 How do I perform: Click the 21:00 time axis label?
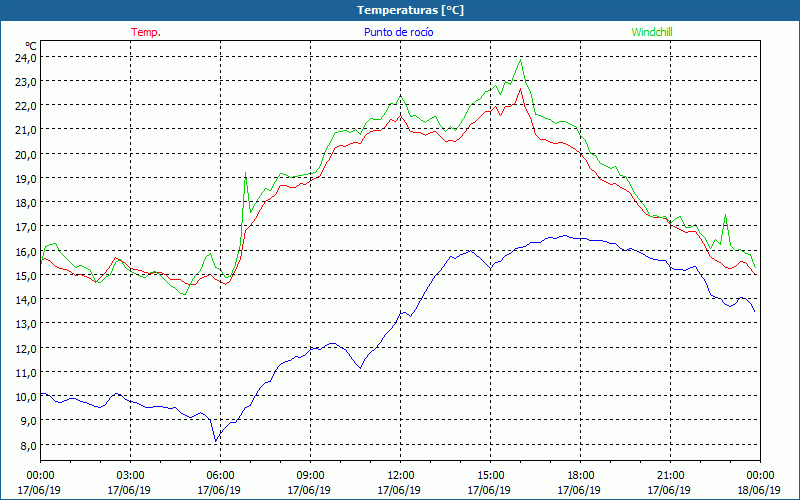(670, 475)
